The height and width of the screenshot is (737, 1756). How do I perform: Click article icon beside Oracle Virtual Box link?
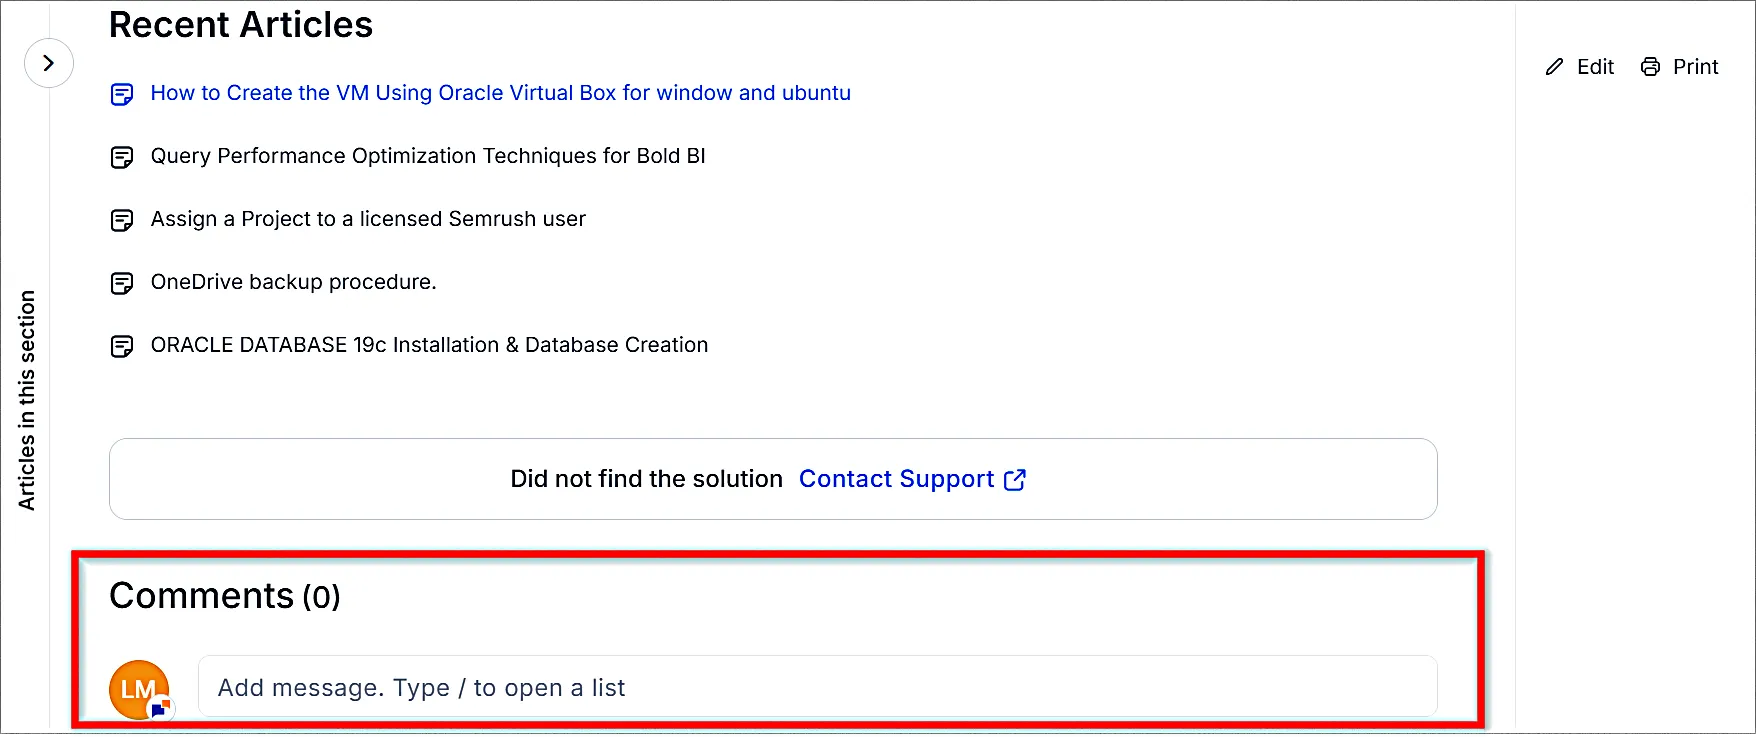pyautogui.click(x=122, y=95)
